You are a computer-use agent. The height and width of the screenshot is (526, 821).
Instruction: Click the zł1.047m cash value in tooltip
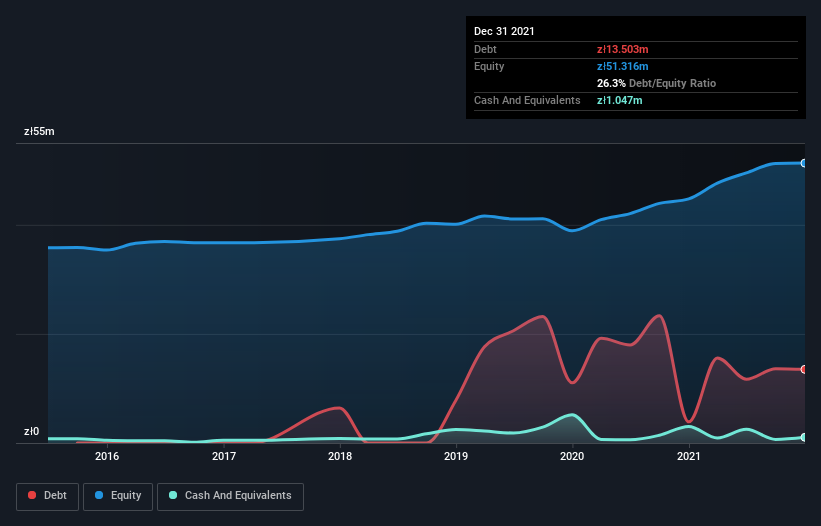click(x=619, y=100)
